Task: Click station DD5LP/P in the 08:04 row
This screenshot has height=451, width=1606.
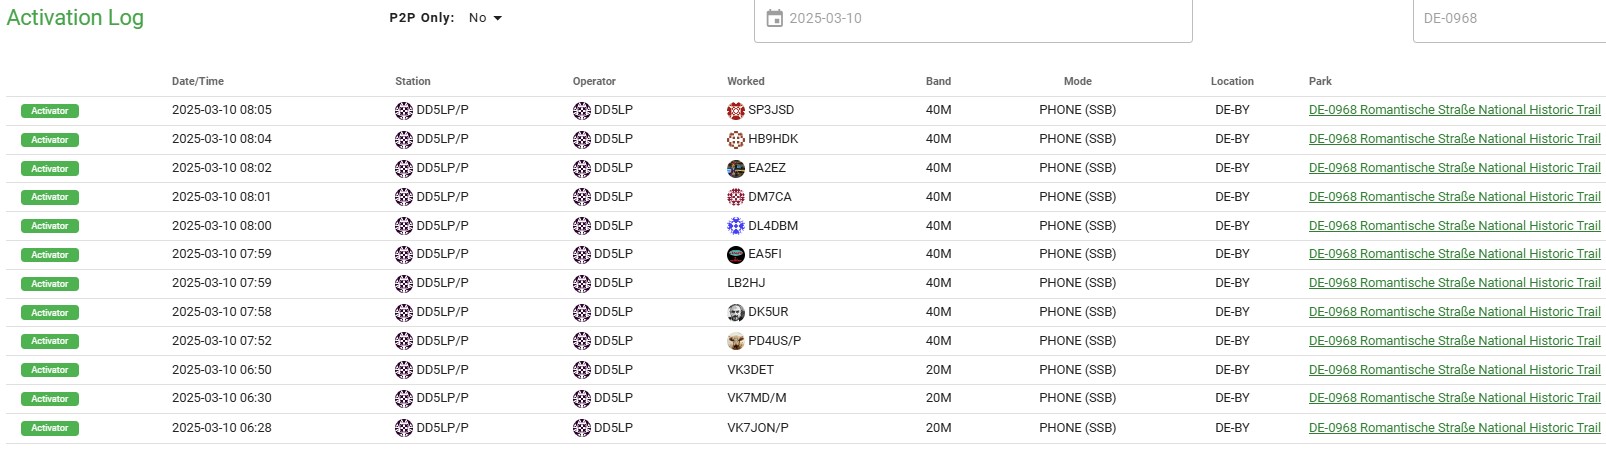Action: point(442,139)
